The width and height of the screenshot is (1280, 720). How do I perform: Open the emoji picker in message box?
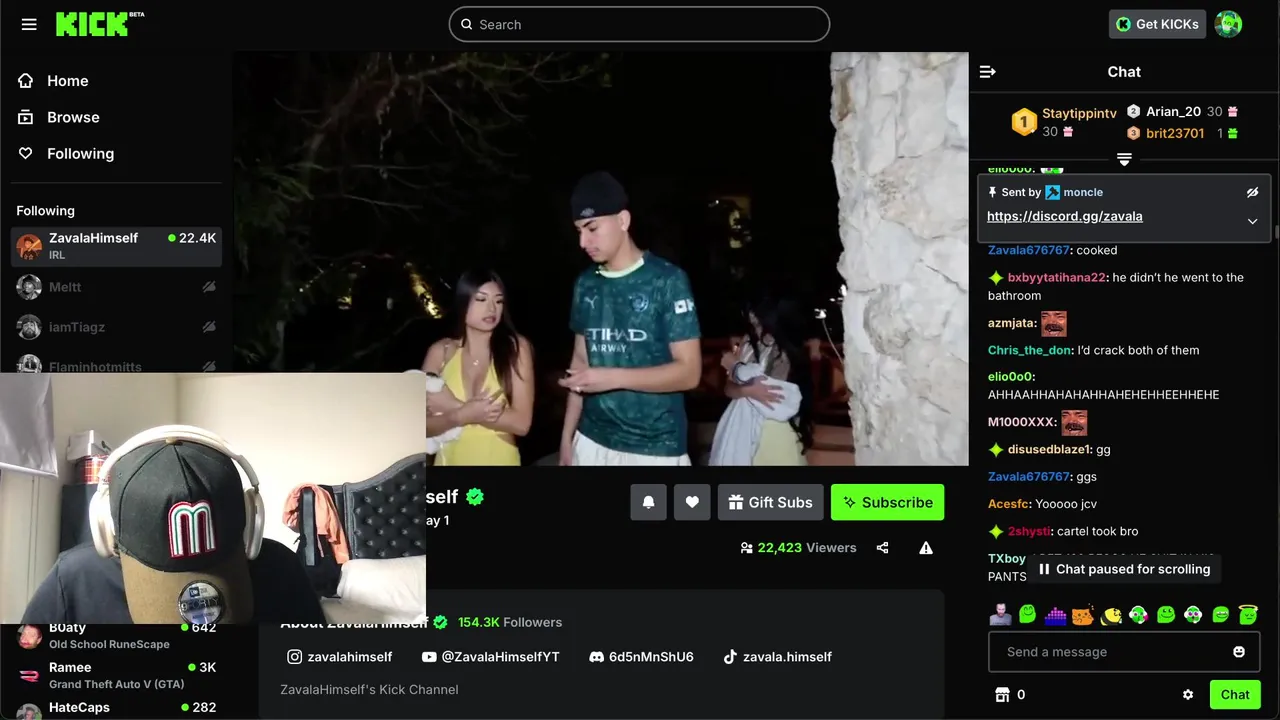click(x=1239, y=652)
